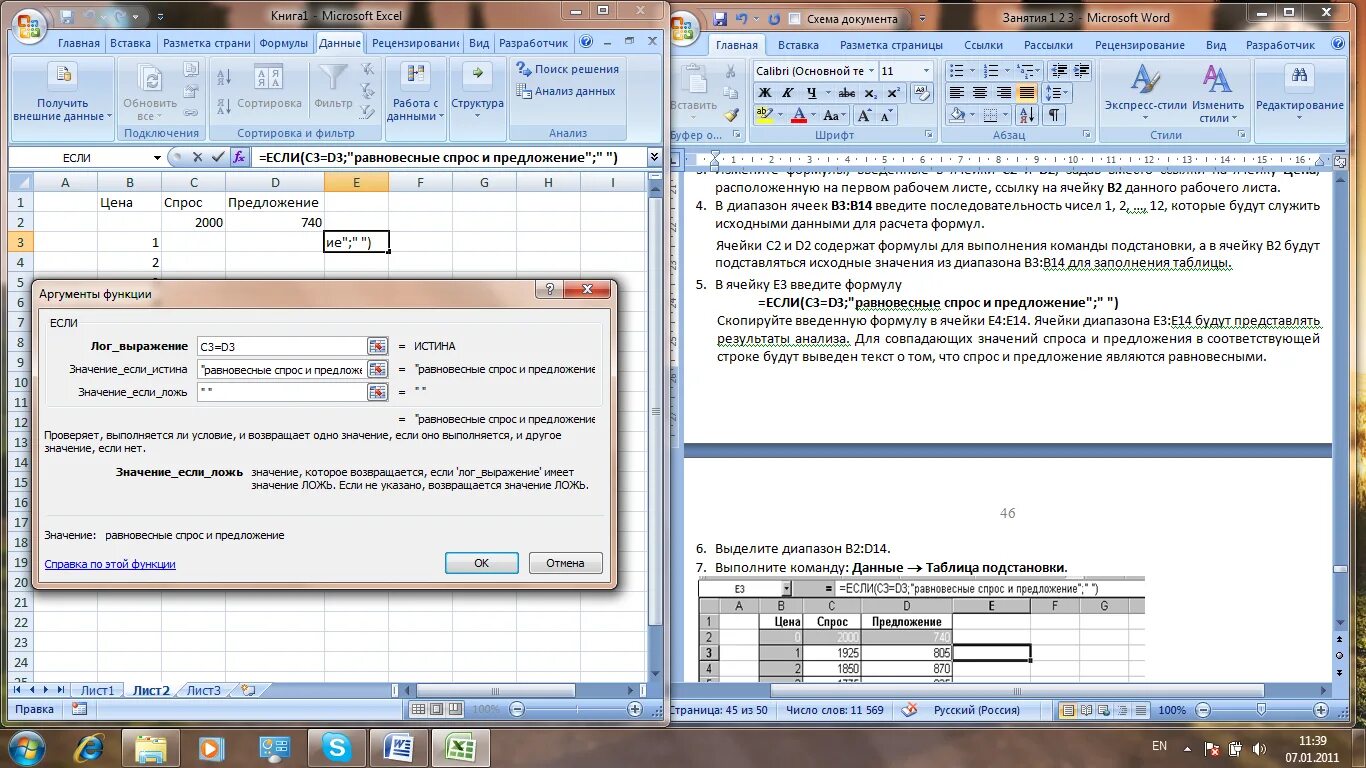
Task: Open Internet Explorer from the taskbar
Action: coord(89,747)
